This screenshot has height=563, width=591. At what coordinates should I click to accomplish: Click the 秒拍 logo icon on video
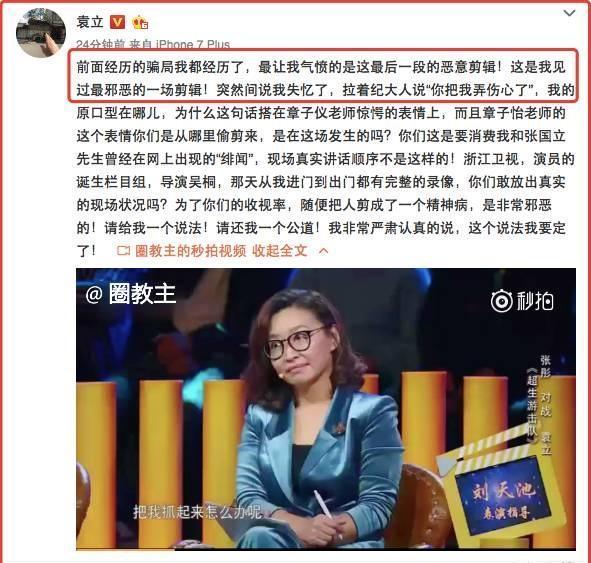(522, 301)
